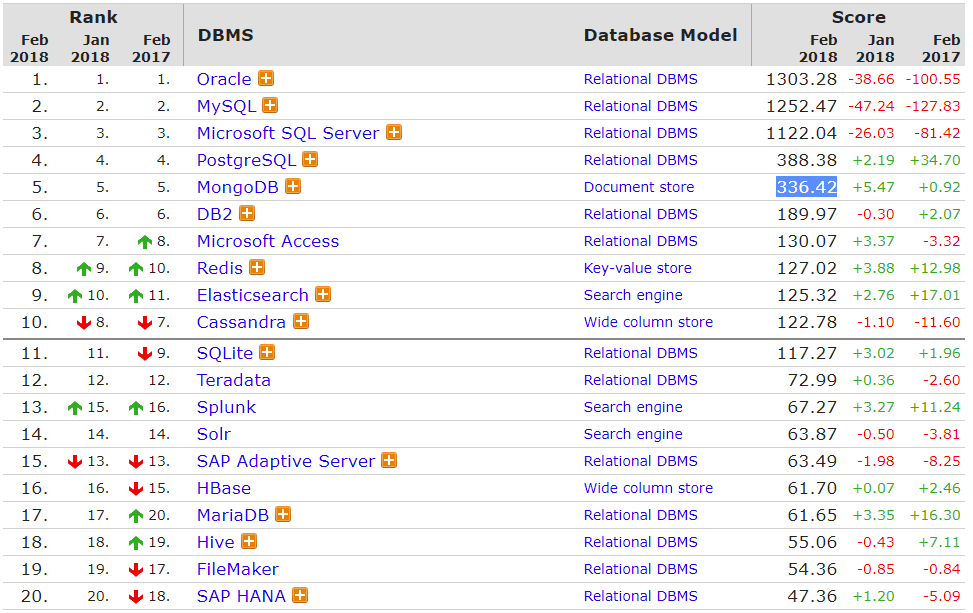Select MySQL's score 1252.47
Screen dimensions: 973x613
[801, 106]
